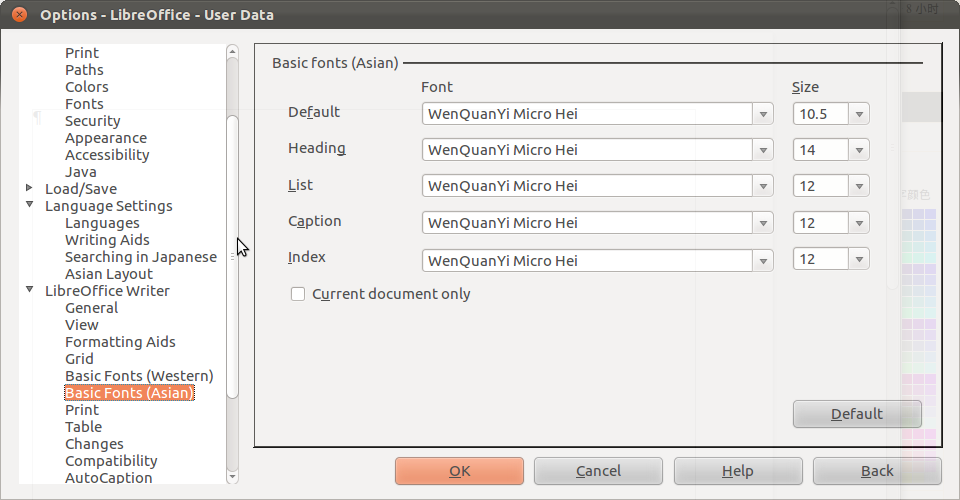Enable Current document only checkbox
960x500 pixels.
tap(298, 294)
